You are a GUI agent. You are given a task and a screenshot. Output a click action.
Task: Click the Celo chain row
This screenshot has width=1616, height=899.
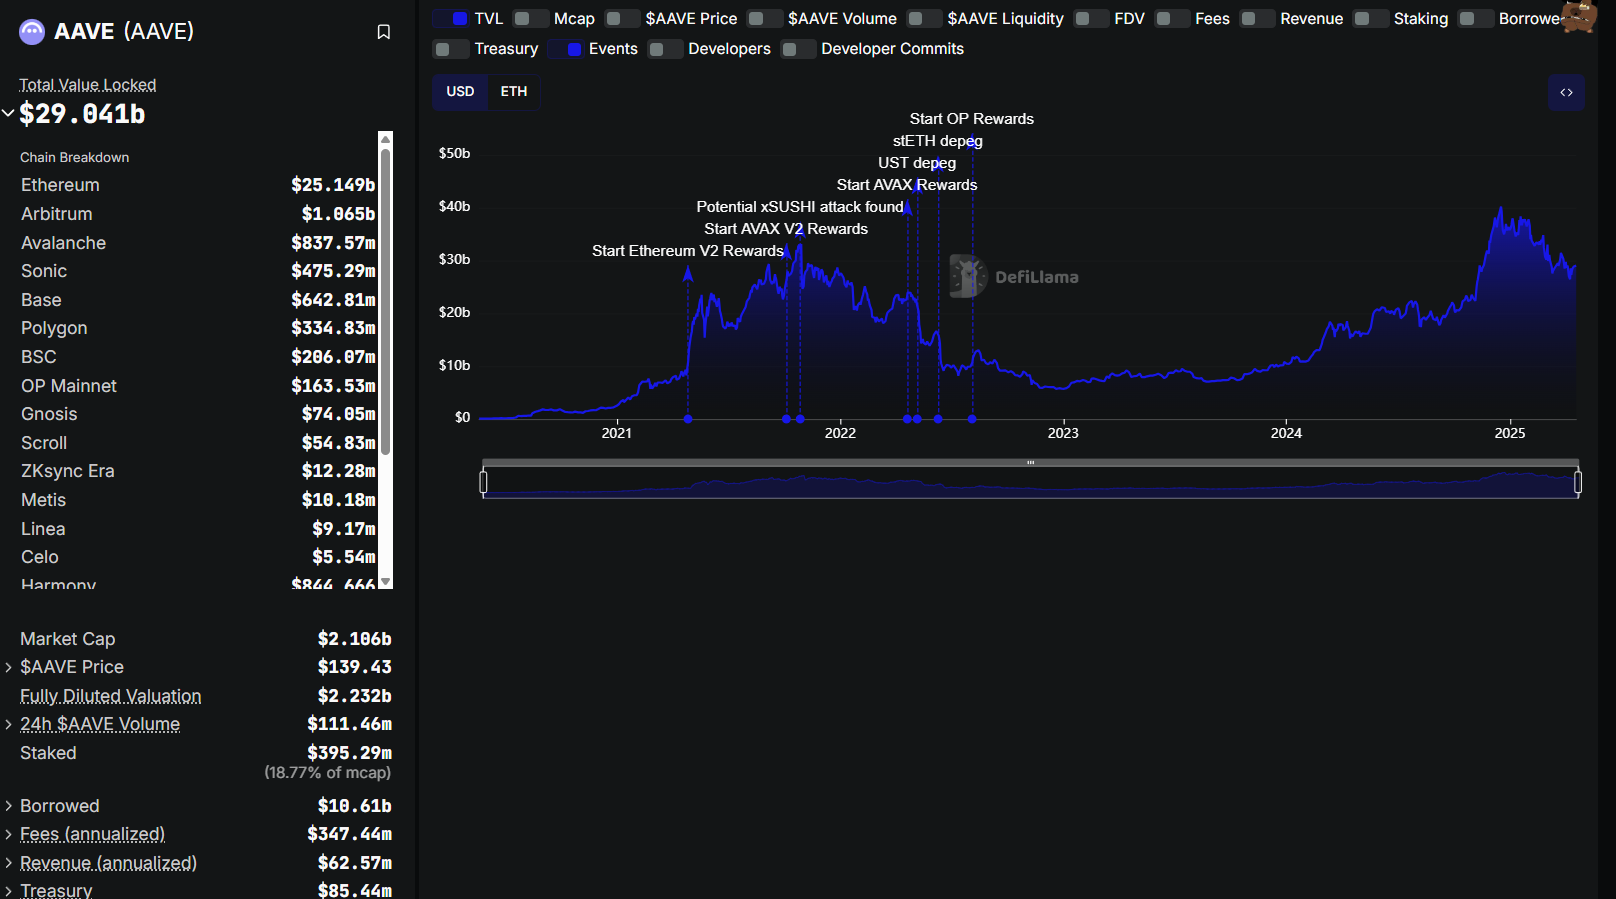(x=198, y=557)
